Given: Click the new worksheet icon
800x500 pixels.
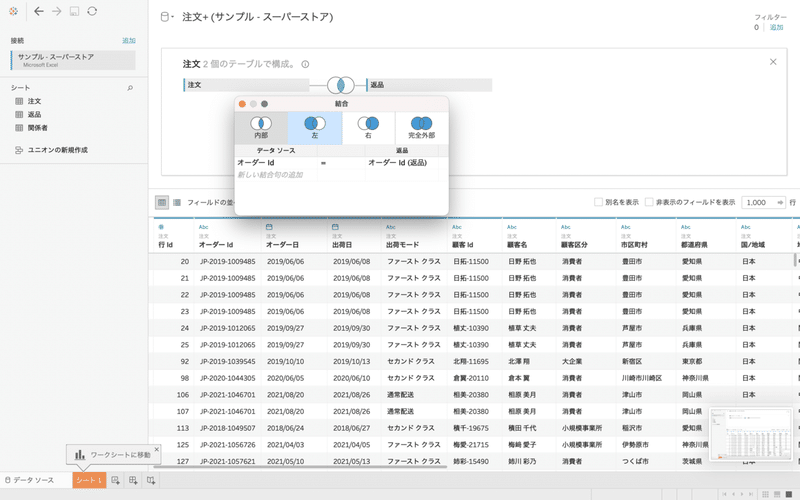Looking at the screenshot, I should click(115, 480).
